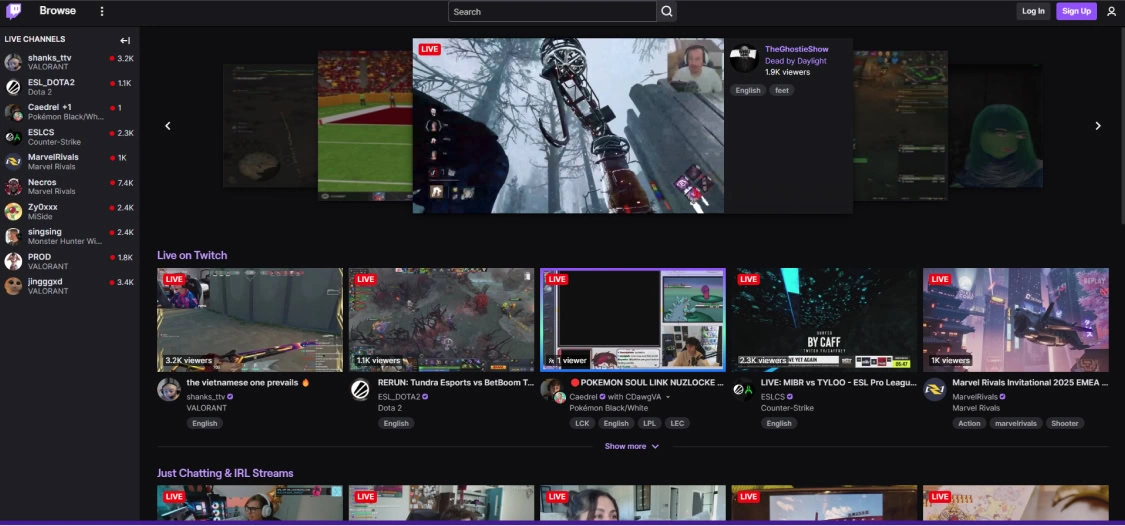Viewport: 1125px width, 526px height.
Task: Click the search magnifier button
Action: (667, 11)
